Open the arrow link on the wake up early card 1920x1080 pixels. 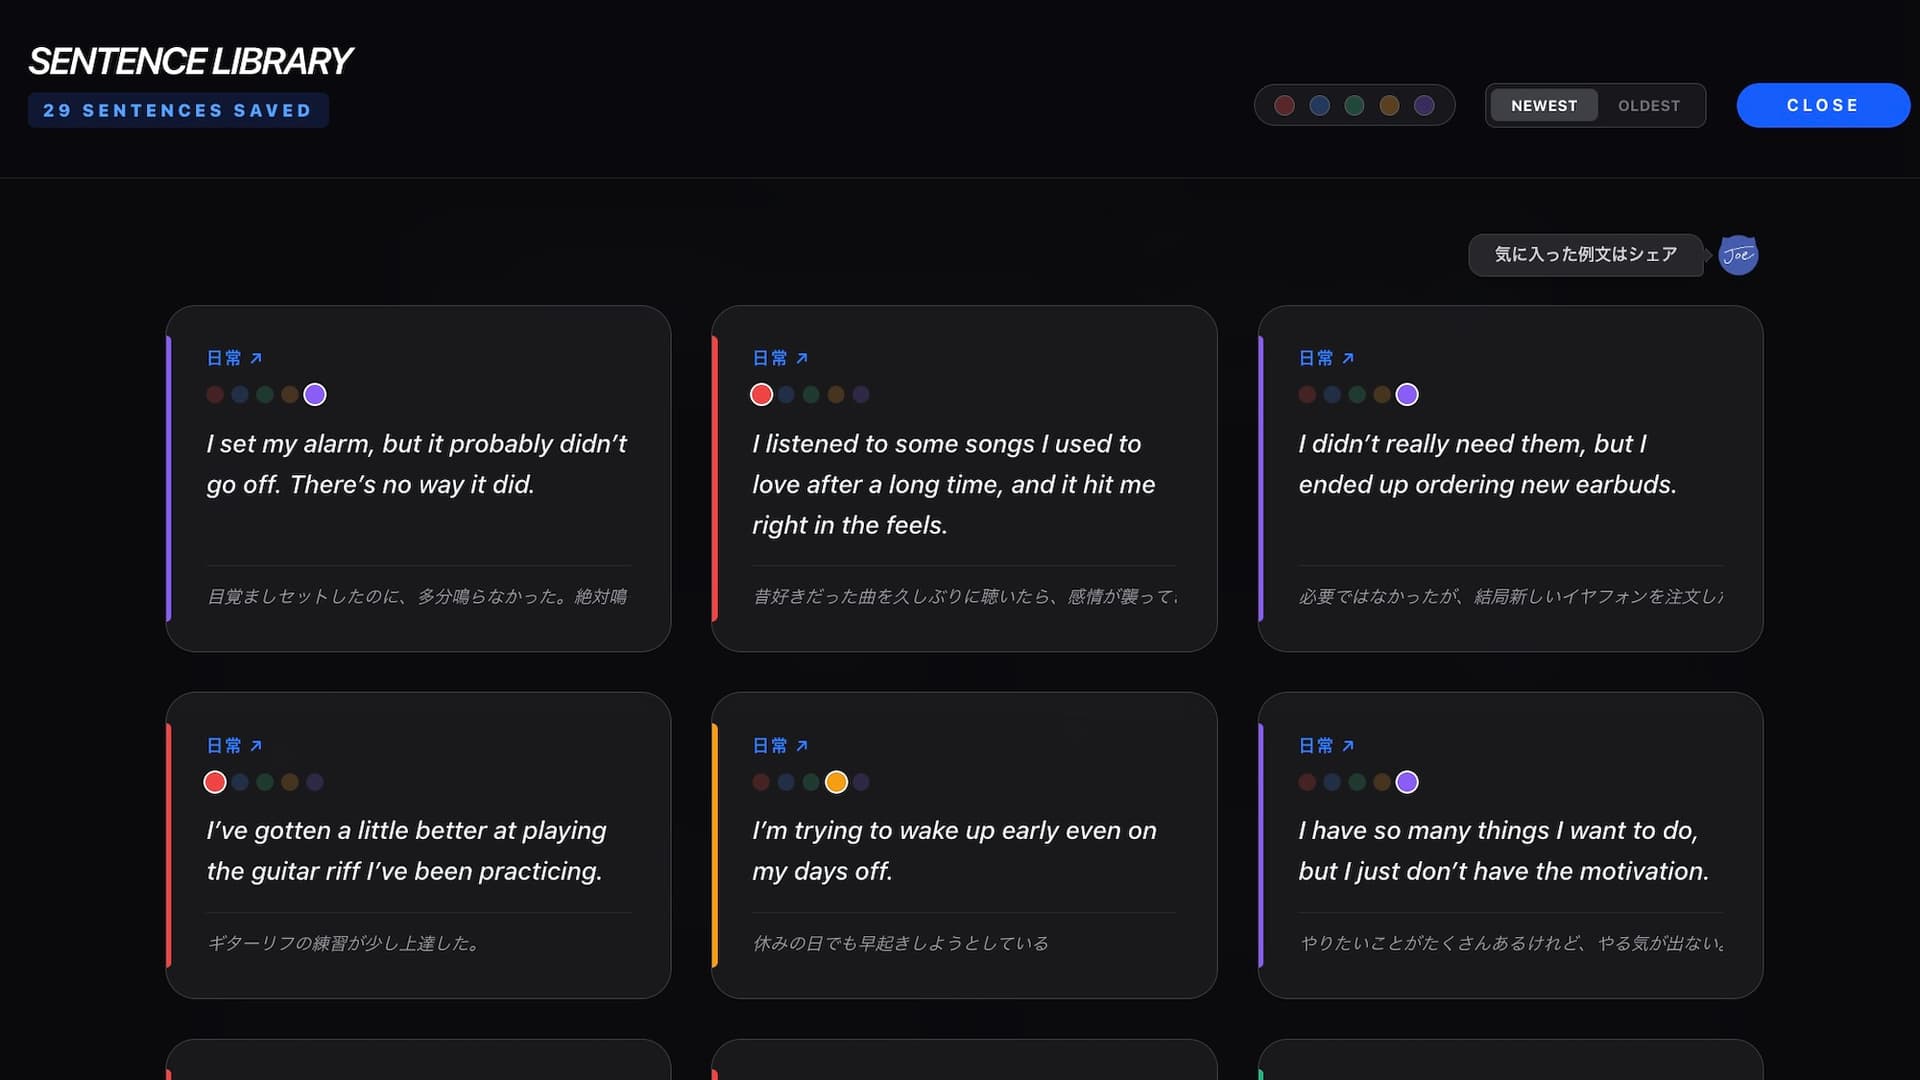(802, 745)
